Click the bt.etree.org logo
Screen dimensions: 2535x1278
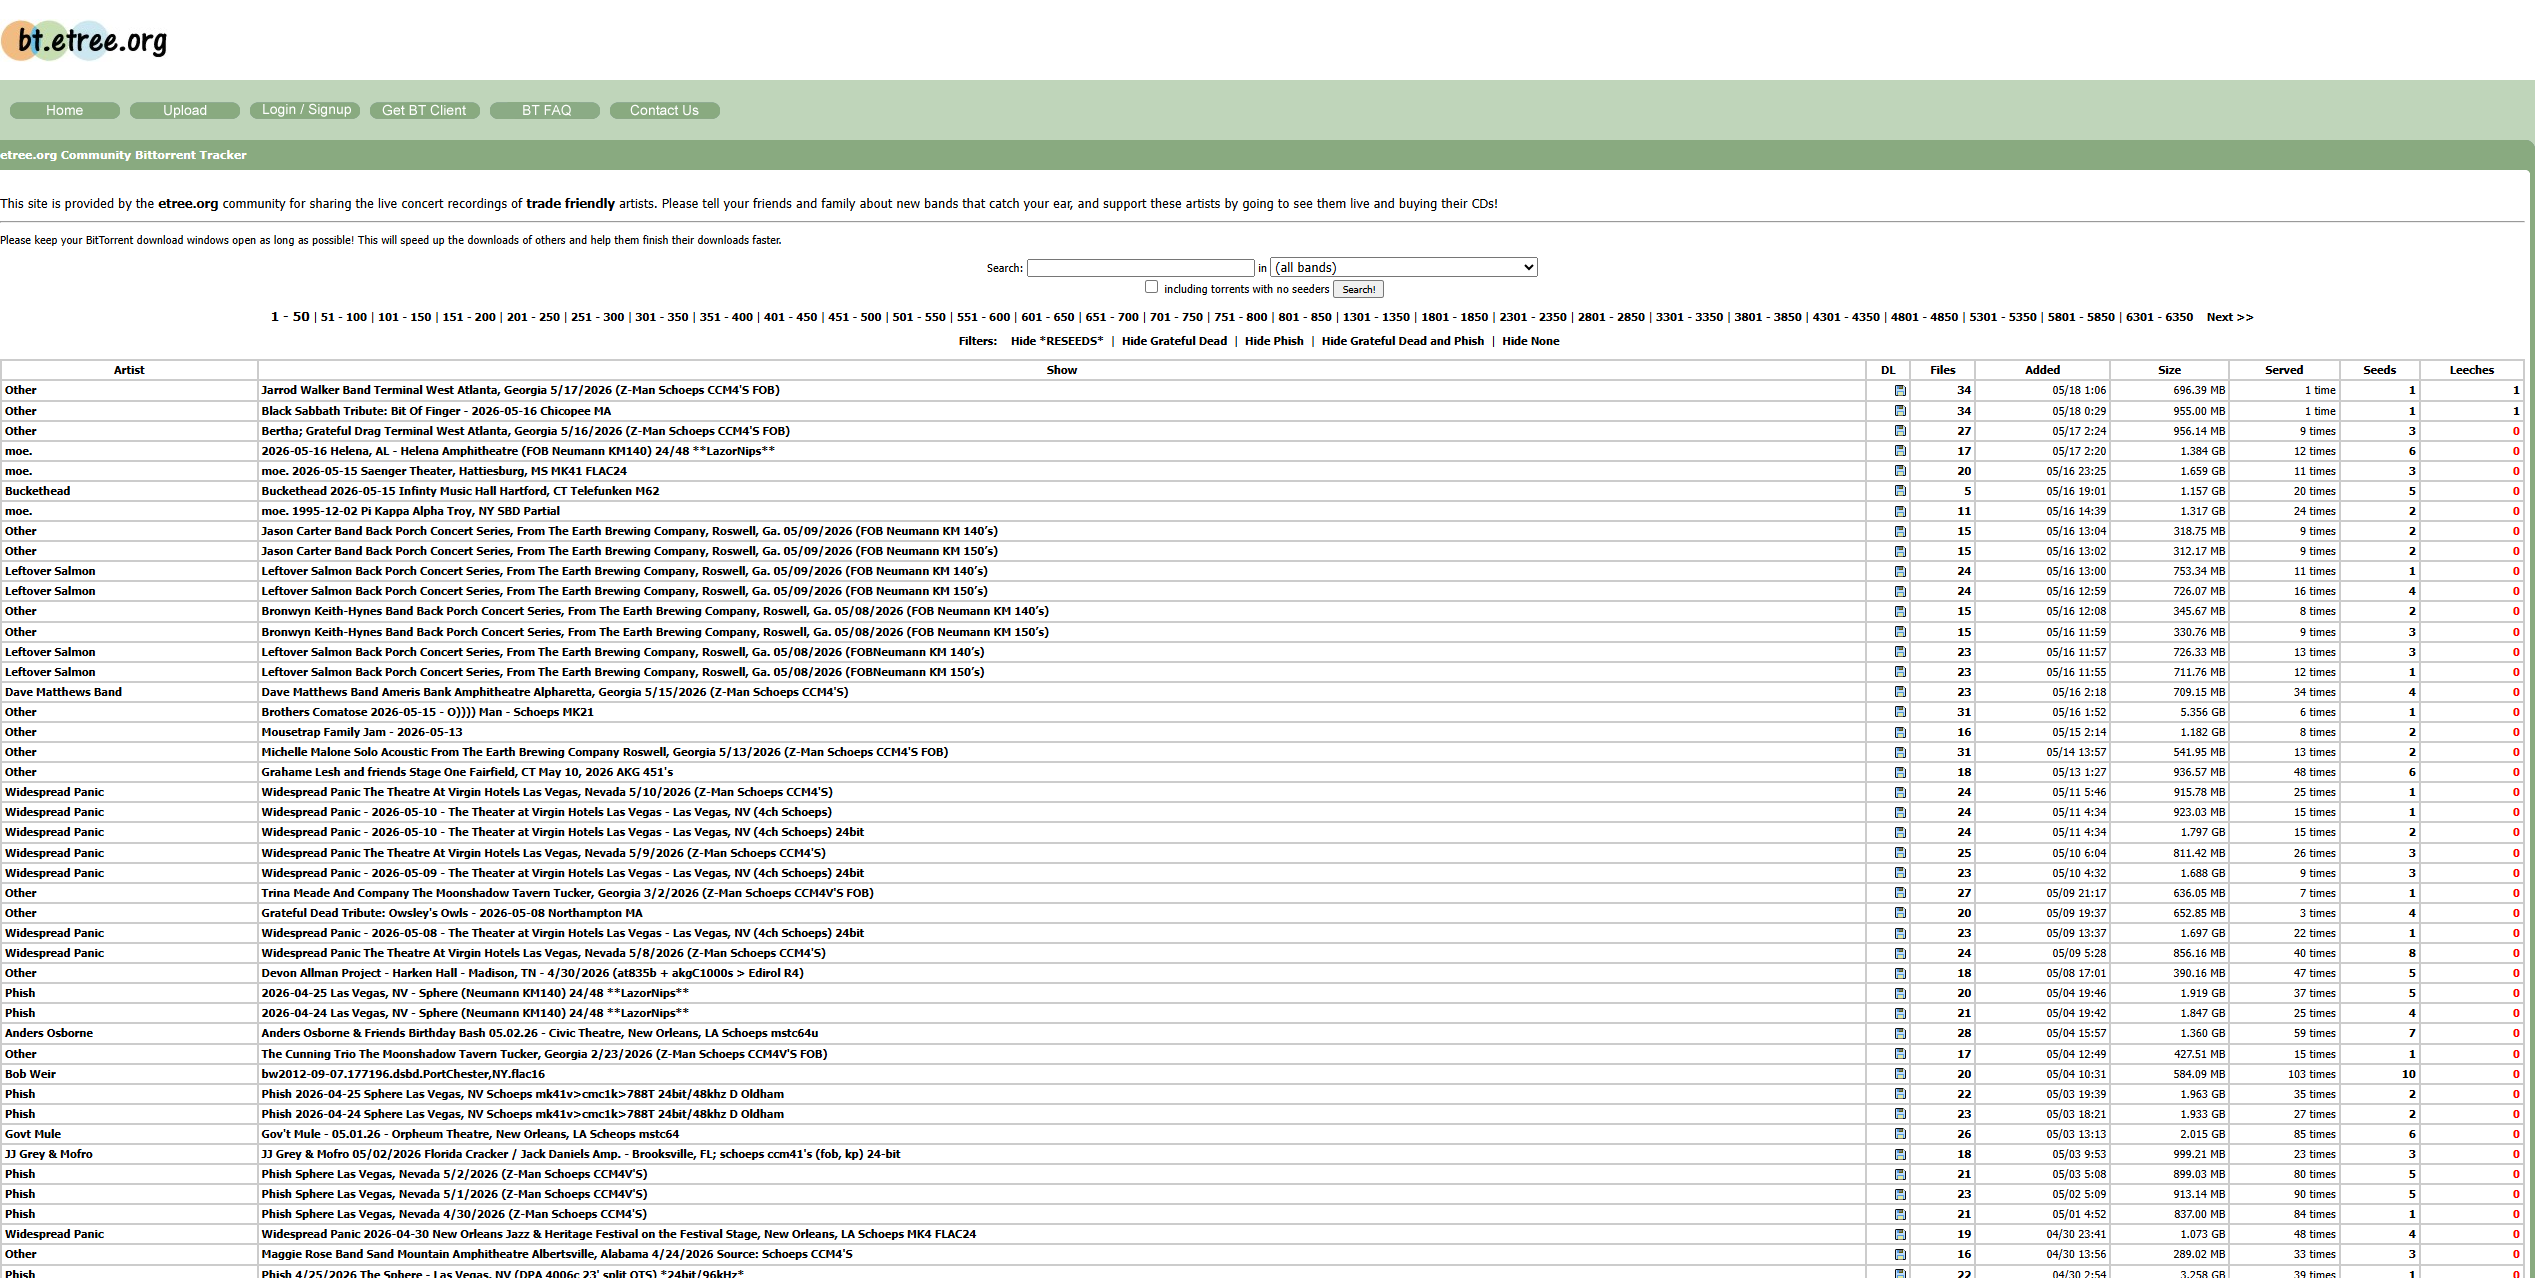84,40
